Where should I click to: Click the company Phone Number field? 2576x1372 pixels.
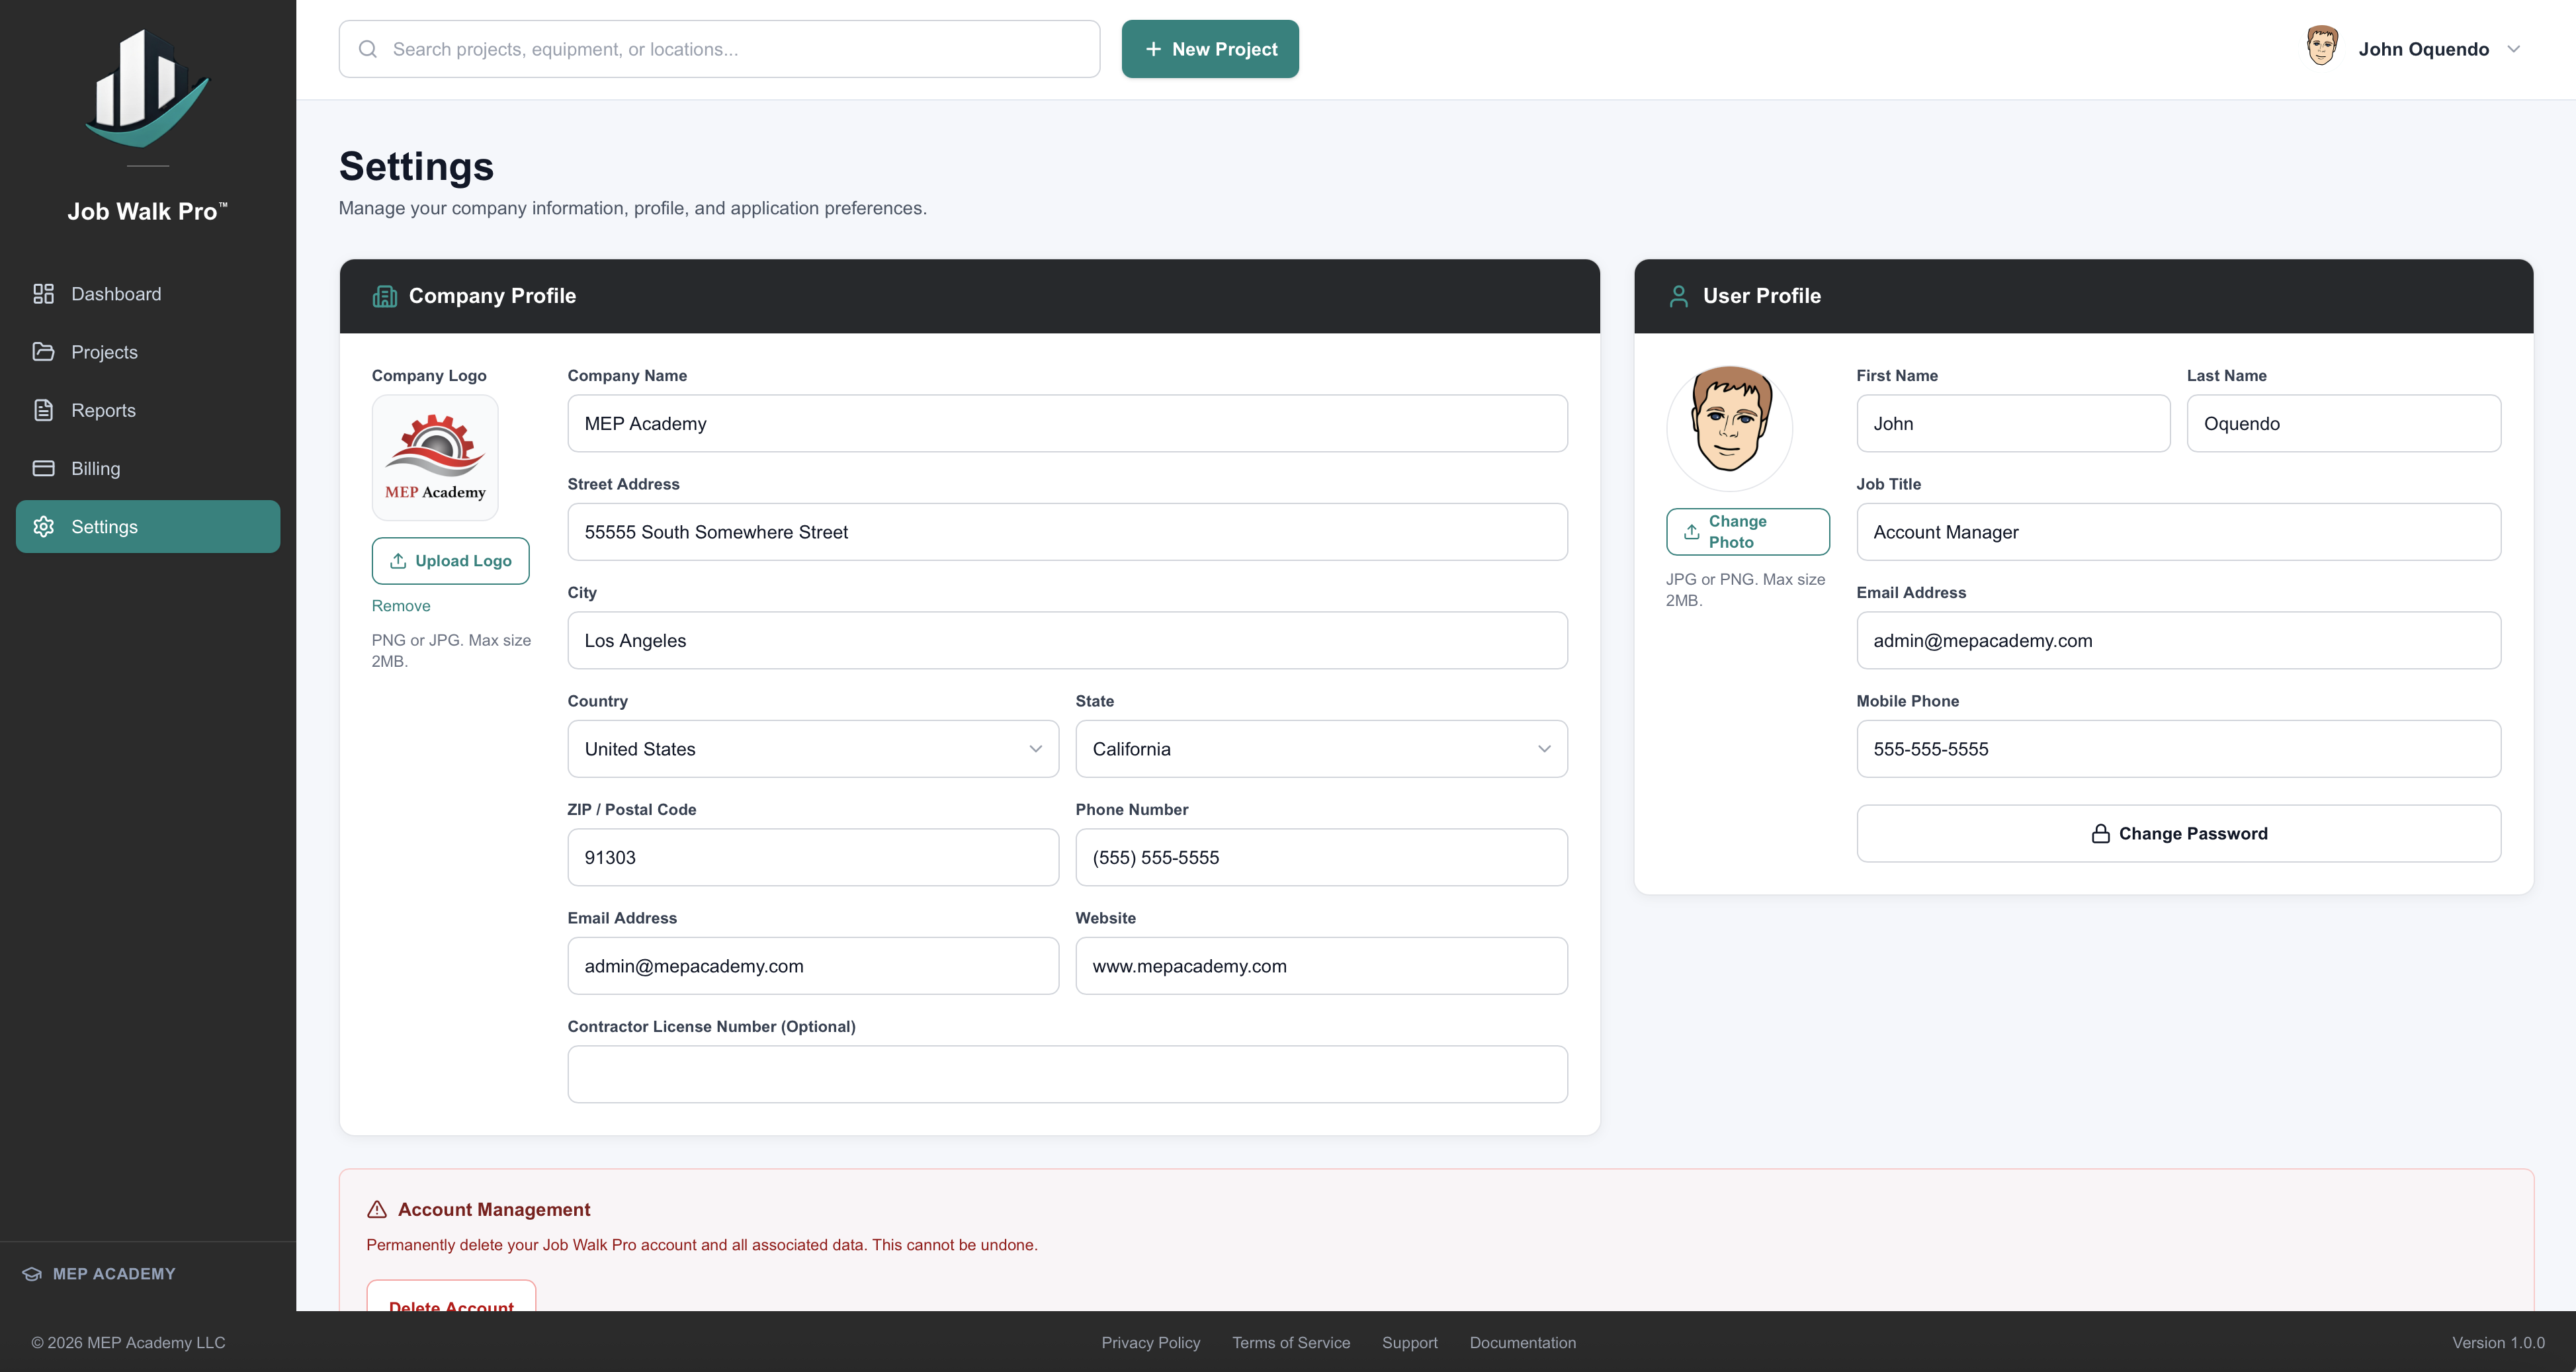(1321, 857)
